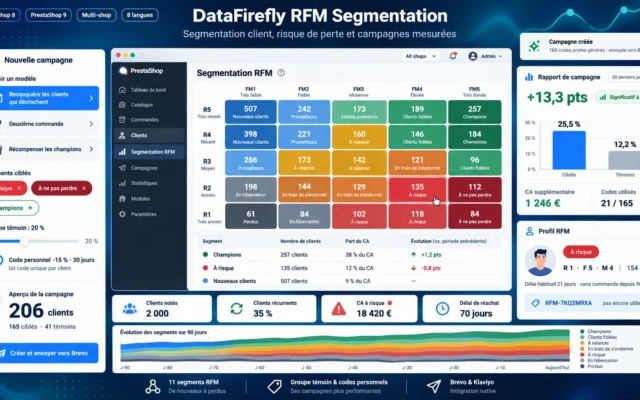Select Clients in the sidebar
The width and height of the screenshot is (640, 400).
point(149,136)
